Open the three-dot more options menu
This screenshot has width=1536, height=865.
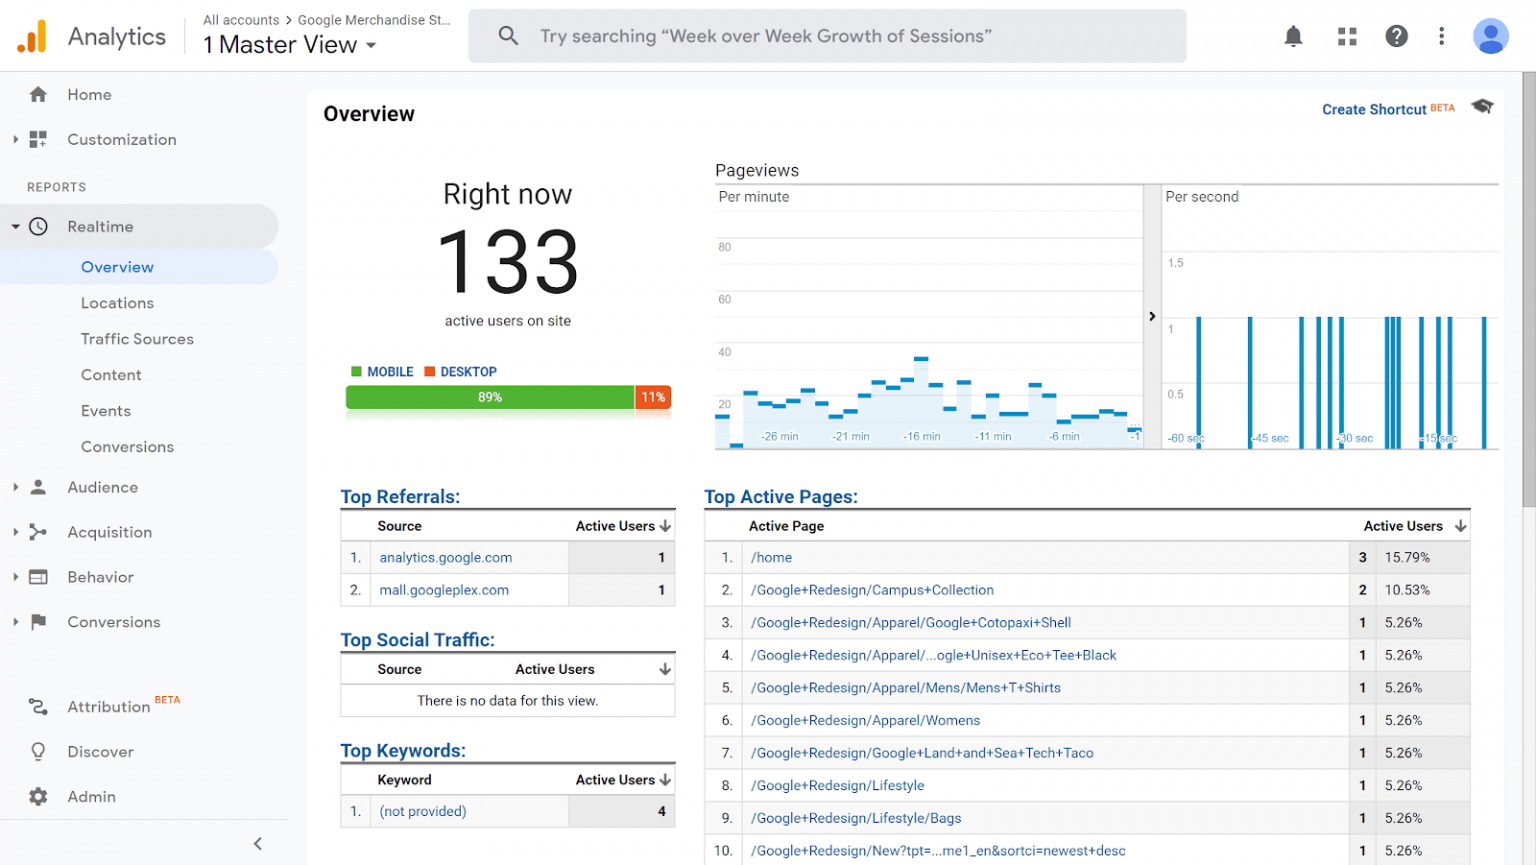[1441, 37]
